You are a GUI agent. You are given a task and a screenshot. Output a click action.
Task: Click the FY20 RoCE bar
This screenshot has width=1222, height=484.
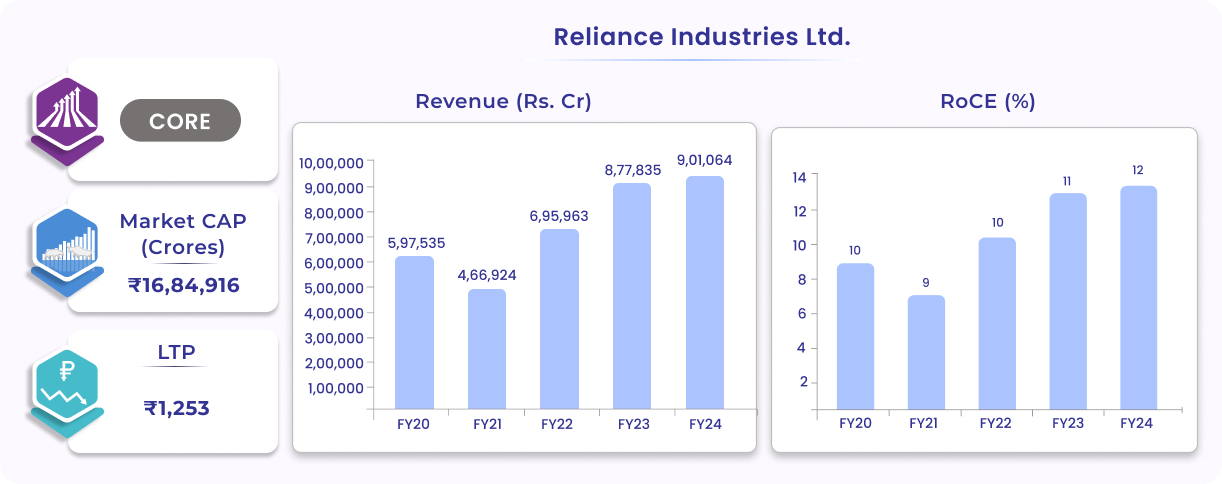coord(855,336)
